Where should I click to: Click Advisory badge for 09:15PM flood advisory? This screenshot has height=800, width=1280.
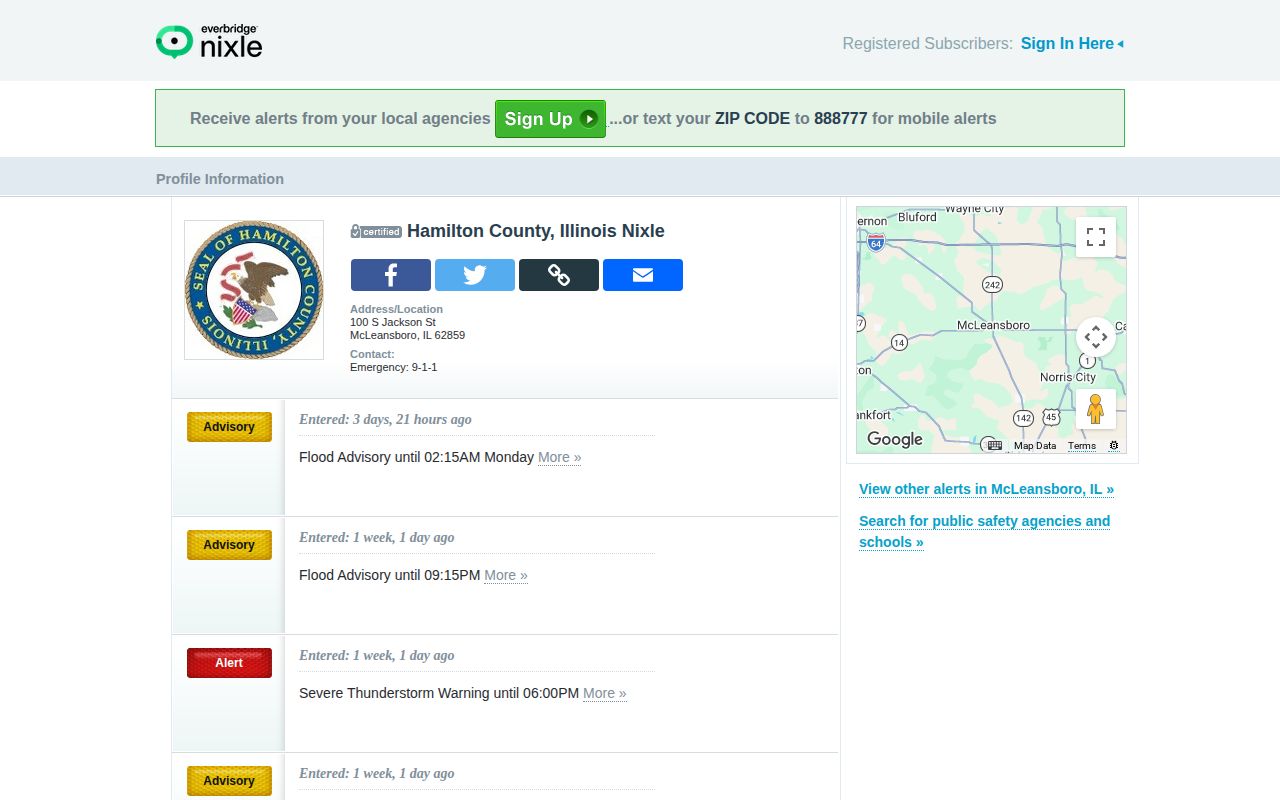(x=229, y=545)
